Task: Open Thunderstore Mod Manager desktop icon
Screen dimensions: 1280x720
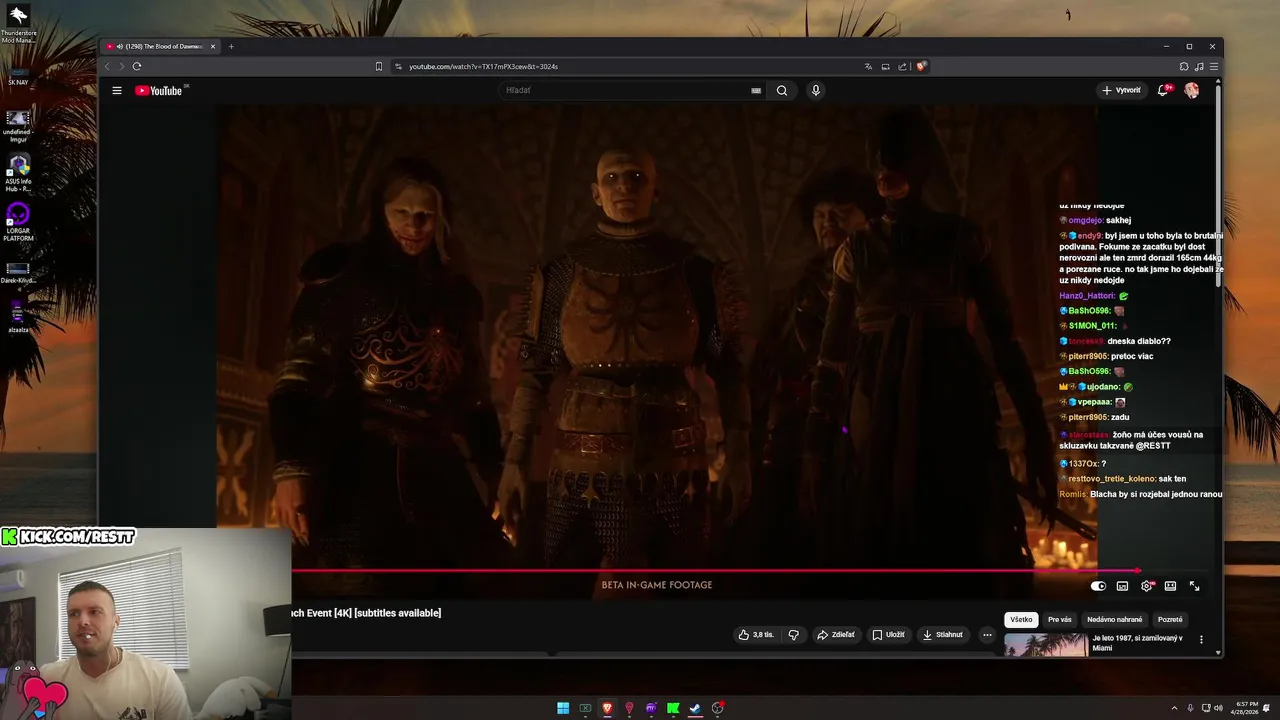Action: (18, 24)
